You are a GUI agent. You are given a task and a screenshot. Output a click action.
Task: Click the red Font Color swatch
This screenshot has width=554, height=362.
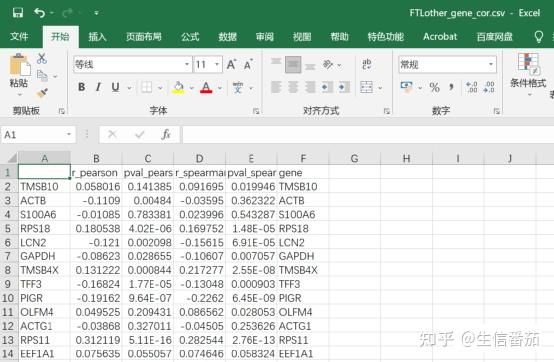click(206, 87)
